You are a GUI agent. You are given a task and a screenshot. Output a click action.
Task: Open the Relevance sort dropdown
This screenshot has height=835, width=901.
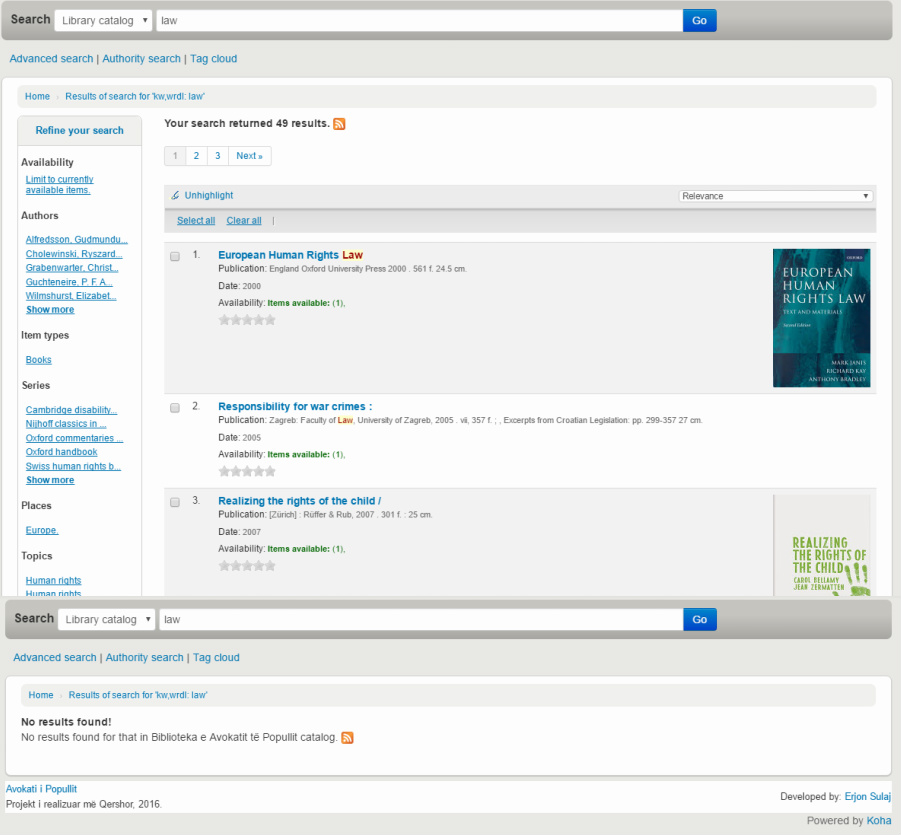[775, 196]
